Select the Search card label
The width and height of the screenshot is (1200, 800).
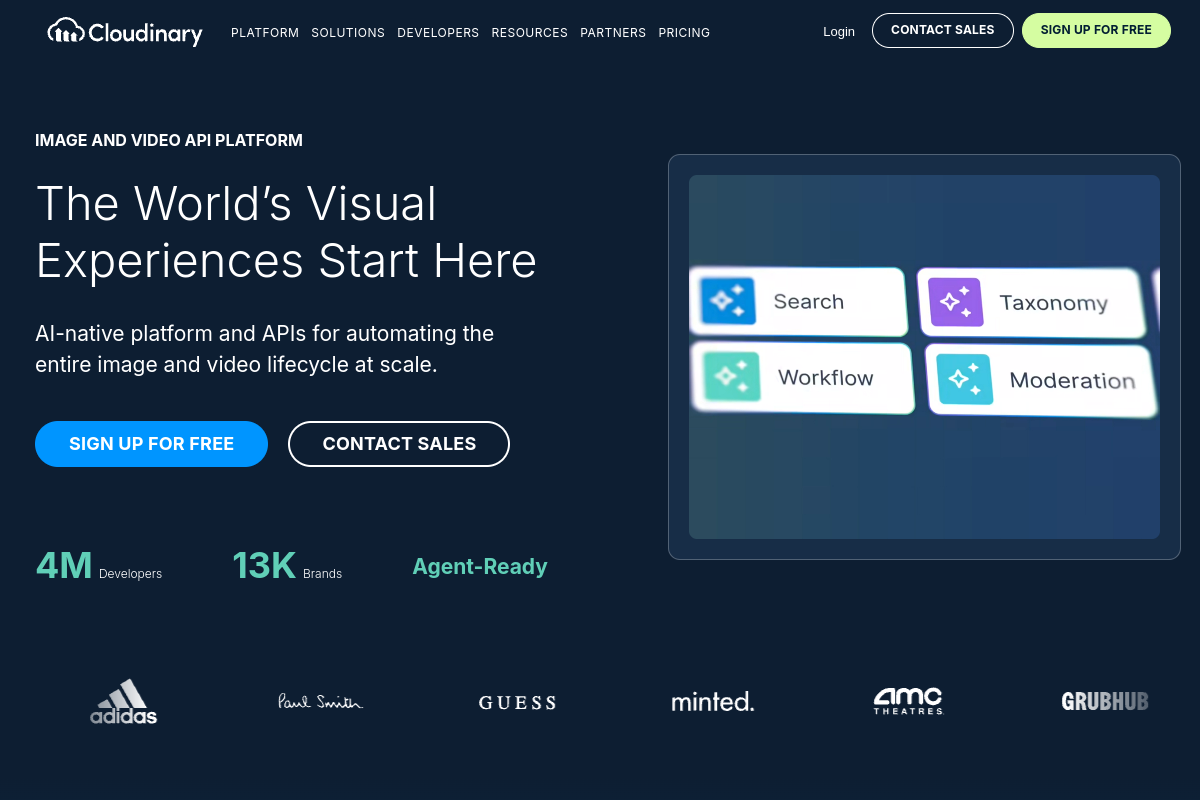pyautogui.click(x=809, y=302)
